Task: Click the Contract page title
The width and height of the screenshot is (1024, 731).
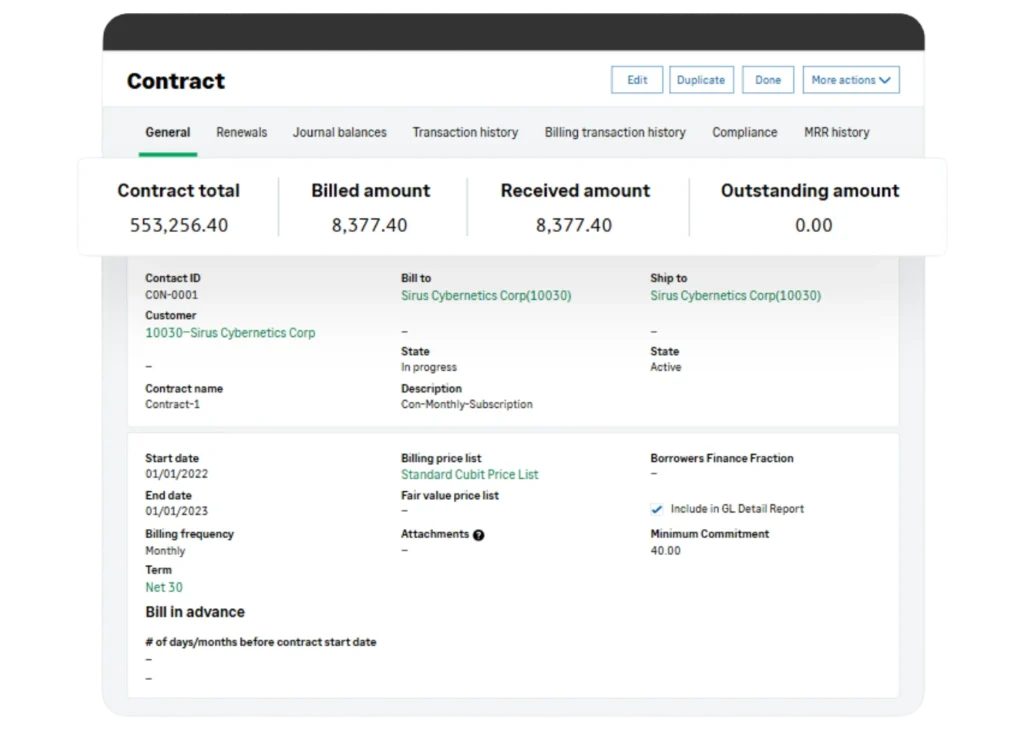Action: pyautogui.click(x=176, y=81)
